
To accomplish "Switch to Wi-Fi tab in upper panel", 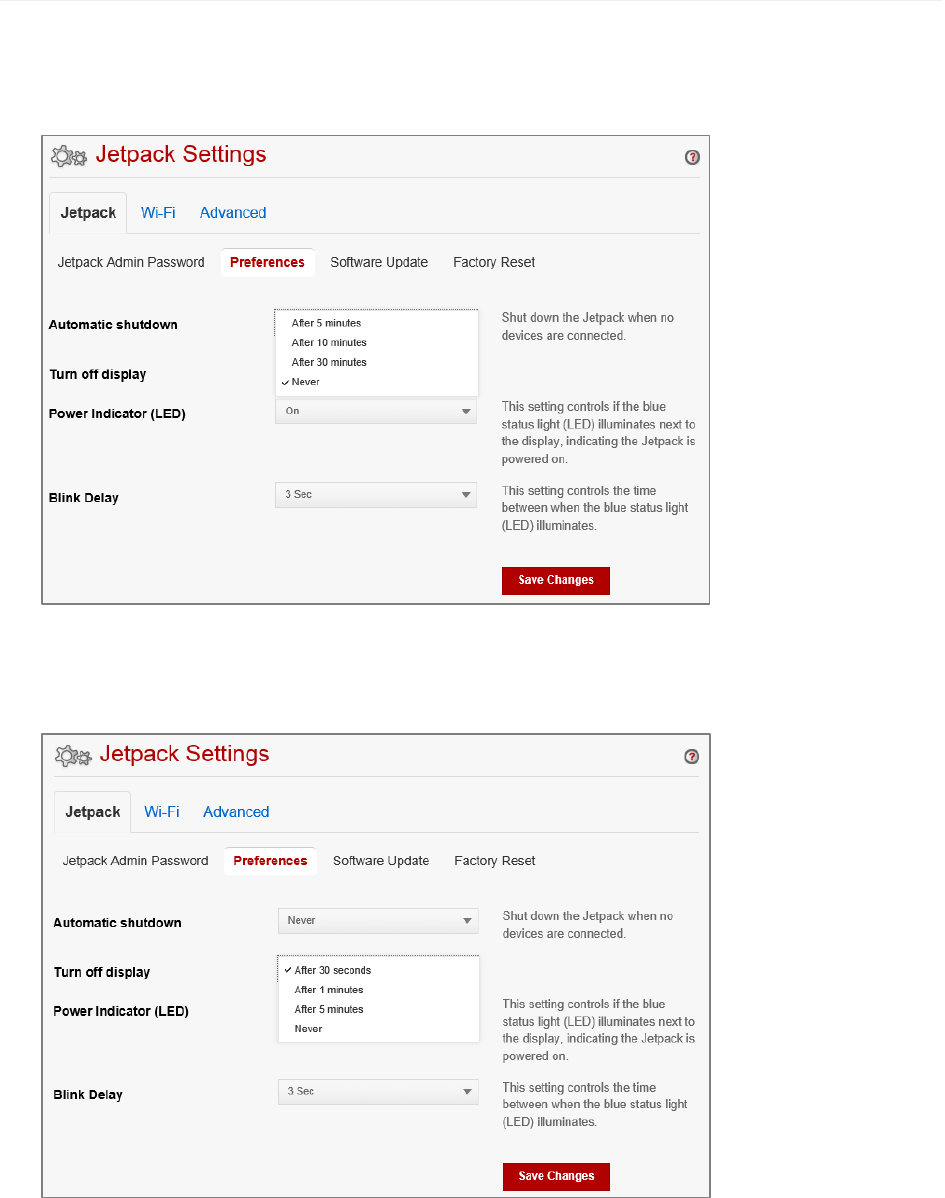I will pos(158,213).
